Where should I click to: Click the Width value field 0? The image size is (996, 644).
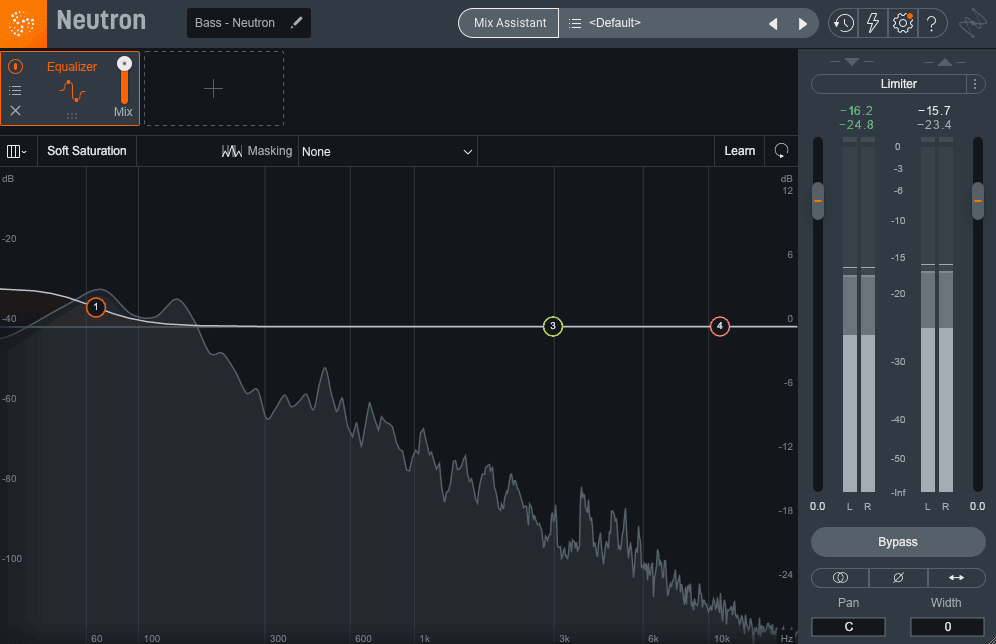tap(947, 627)
